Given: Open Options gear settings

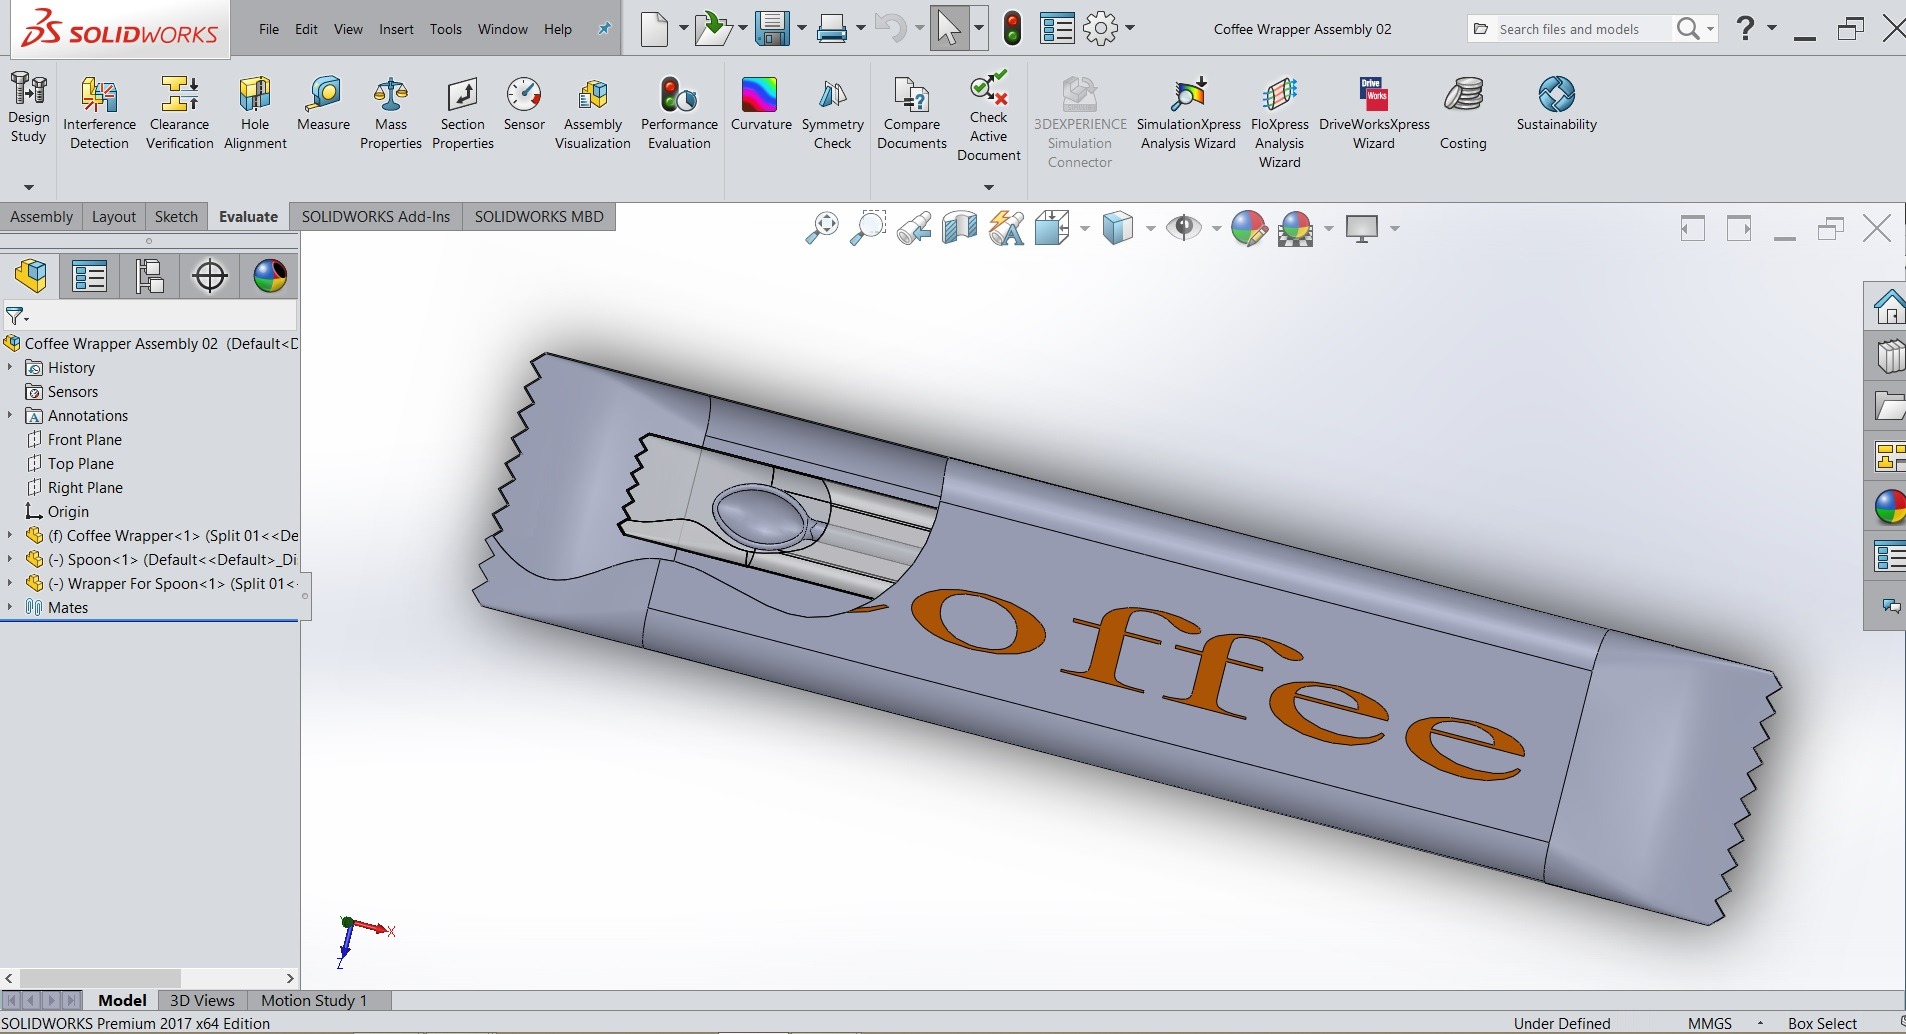Looking at the screenshot, I should click(x=1100, y=29).
